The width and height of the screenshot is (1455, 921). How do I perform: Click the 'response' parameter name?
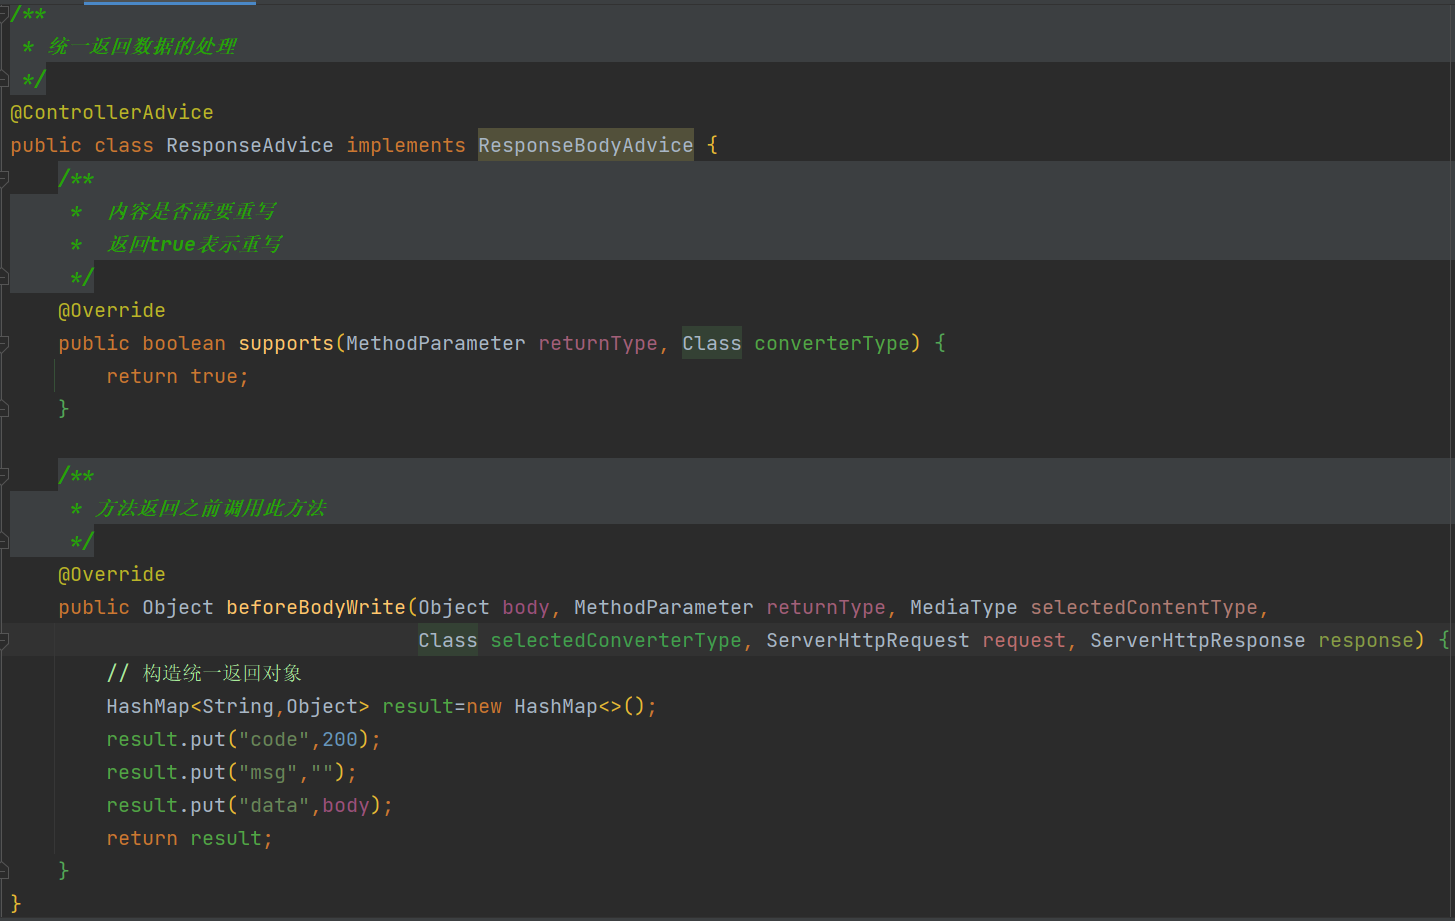[x=1366, y=640]
